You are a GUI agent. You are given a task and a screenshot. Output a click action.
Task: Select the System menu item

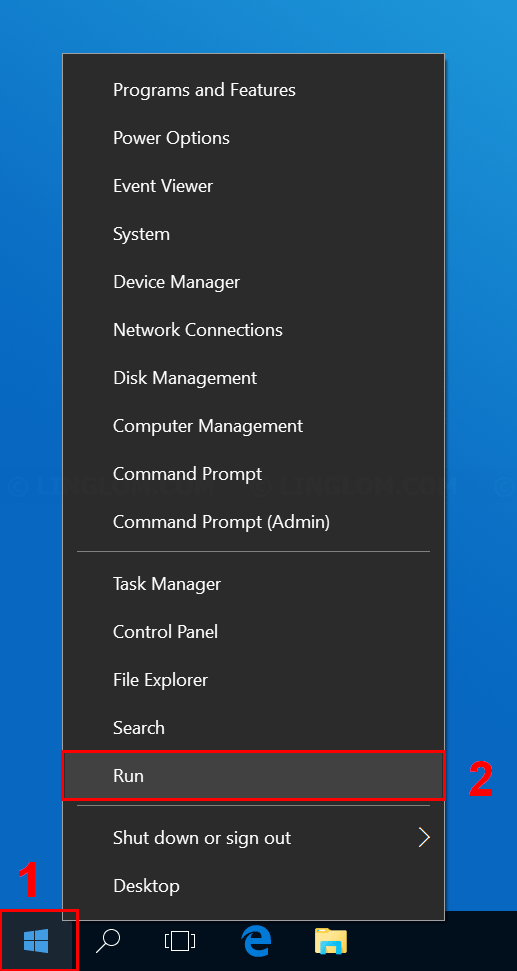click(253, 234)
